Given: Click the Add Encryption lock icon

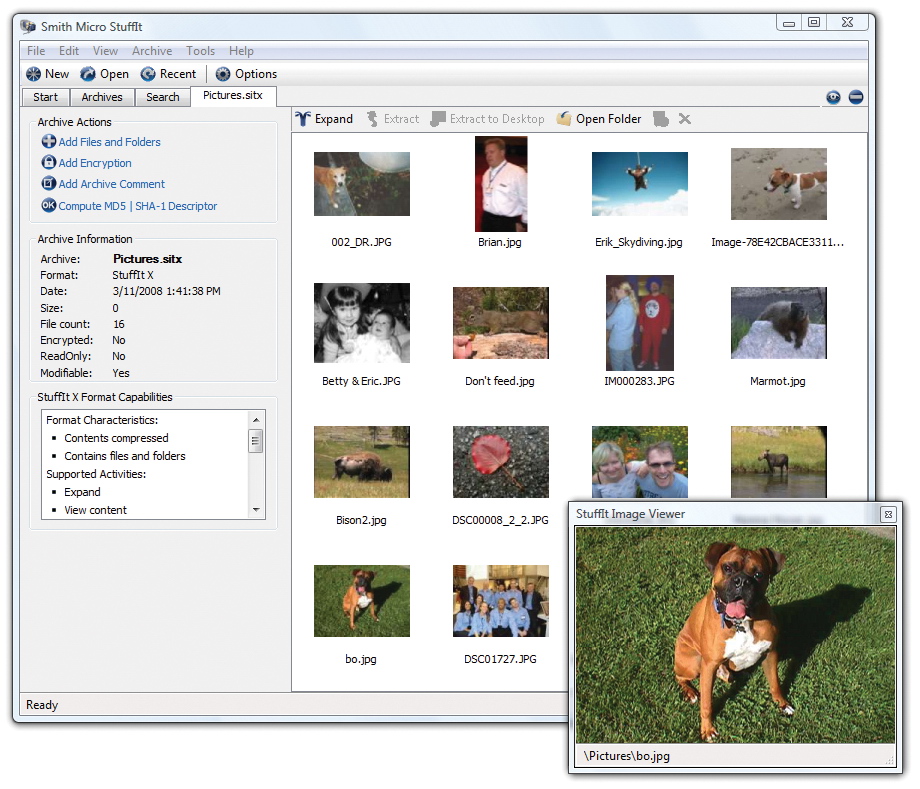Looking at the screenshot, I should click(x=49, y=162).
